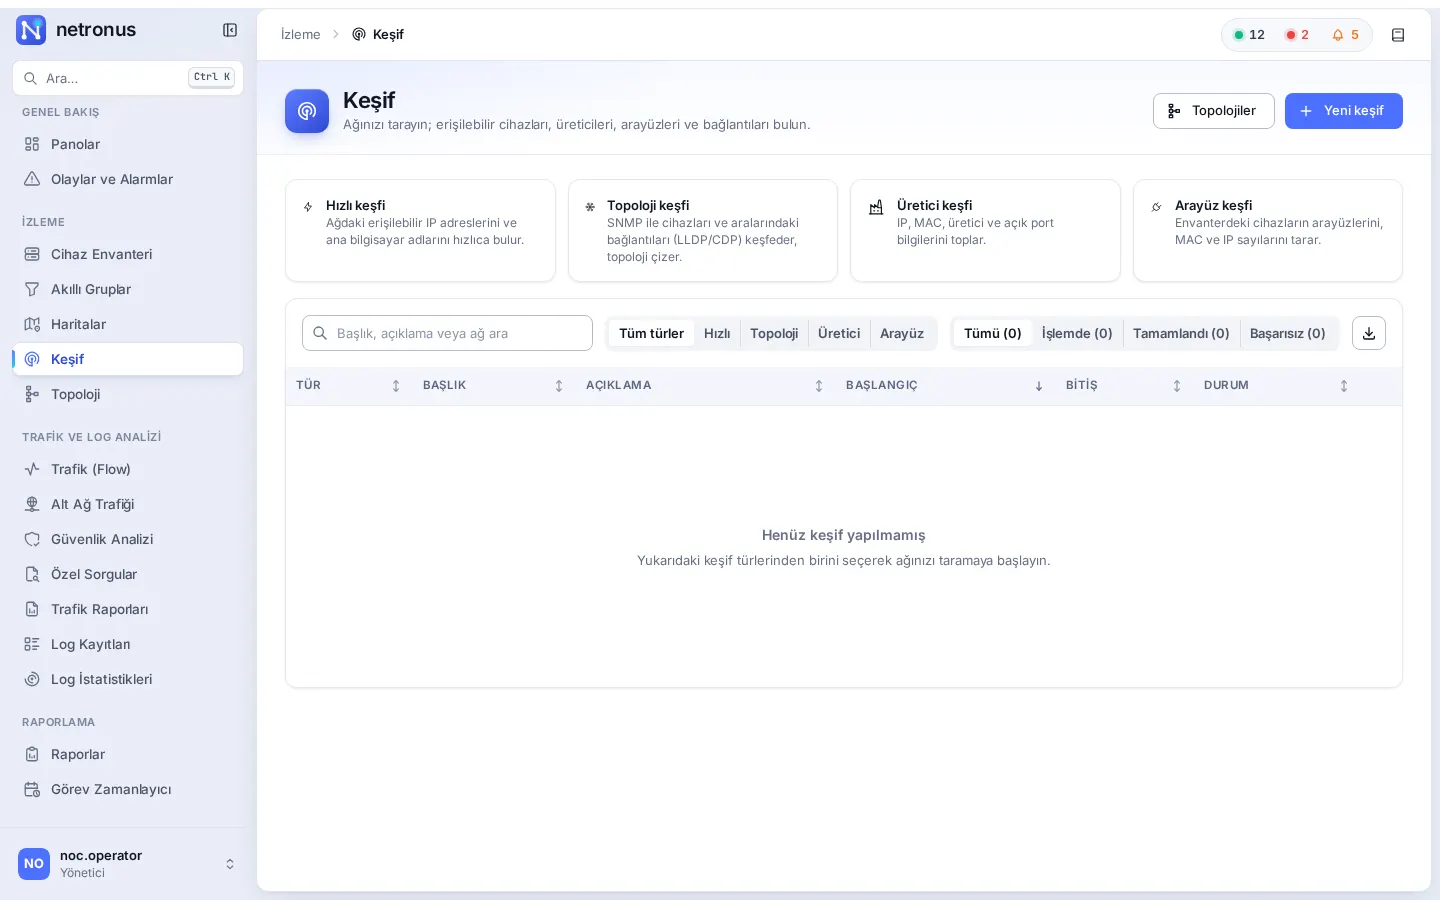Select the Tüm türler filter tab

point(651,333)
